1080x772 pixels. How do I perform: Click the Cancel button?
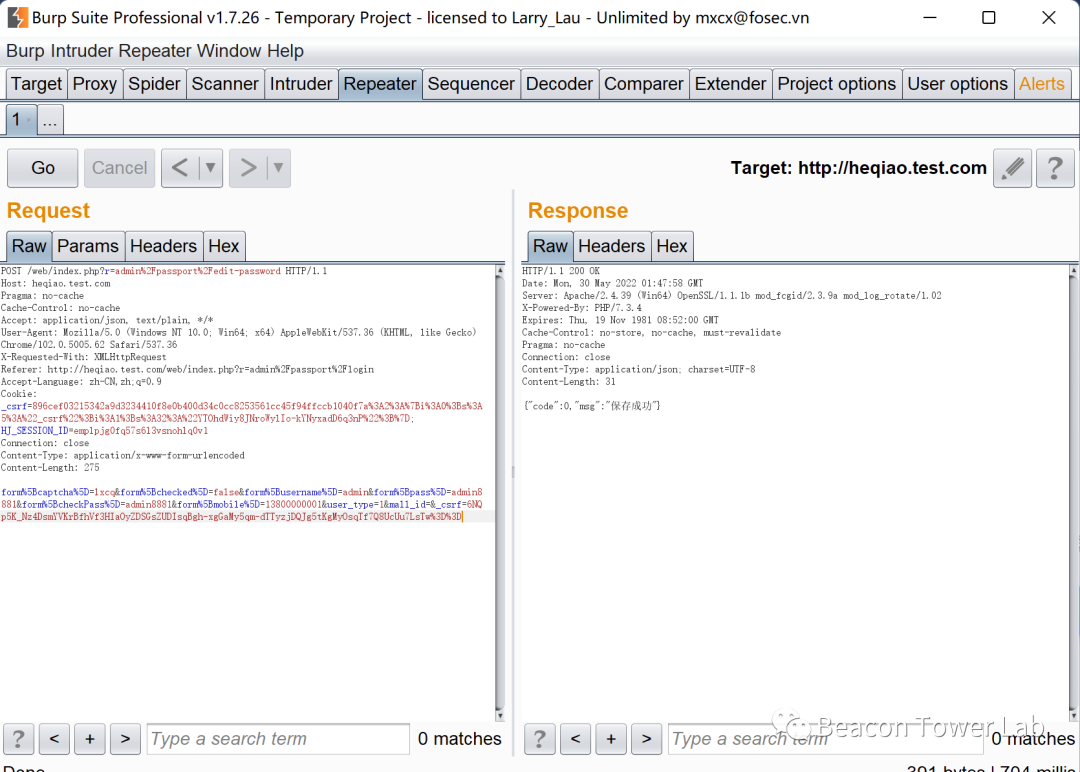(119, 168)
